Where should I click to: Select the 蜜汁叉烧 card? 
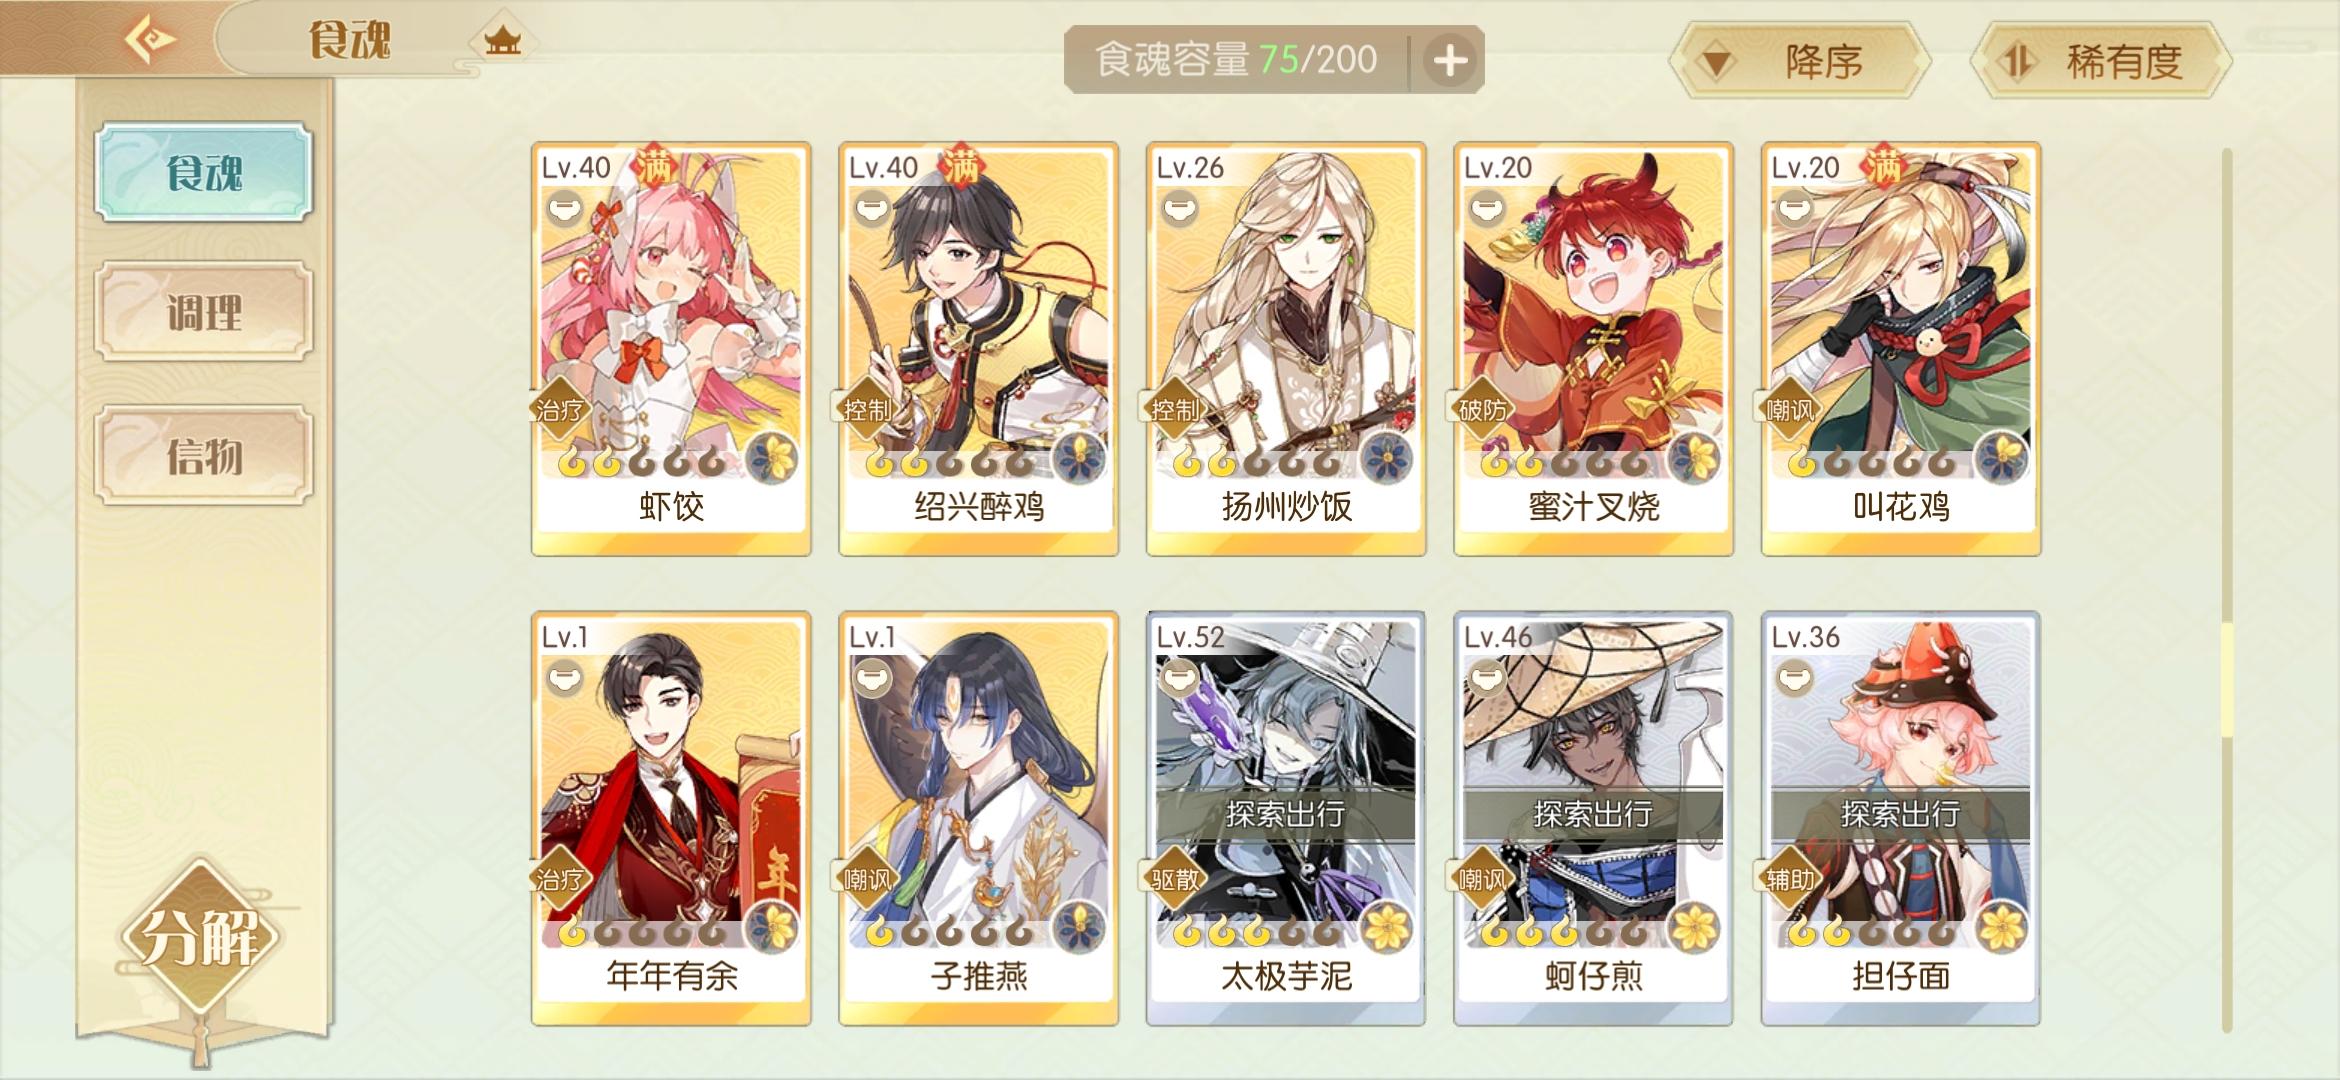coord(1593,349)
